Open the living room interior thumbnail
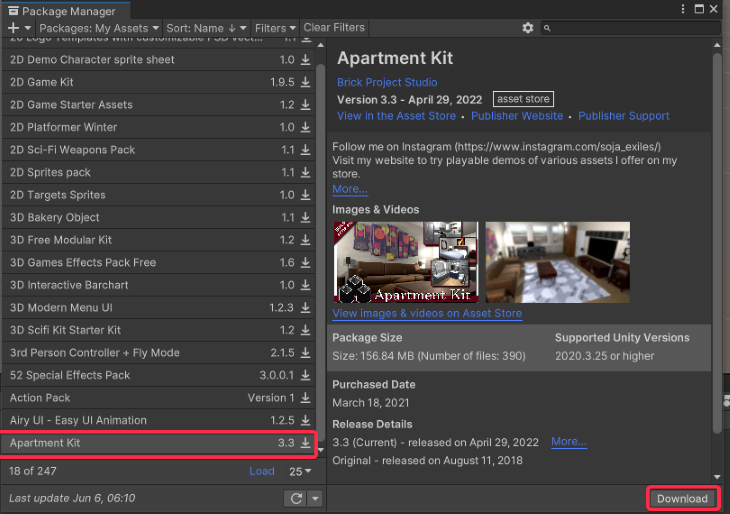730x514 pixels. click(x=558, y=262)
